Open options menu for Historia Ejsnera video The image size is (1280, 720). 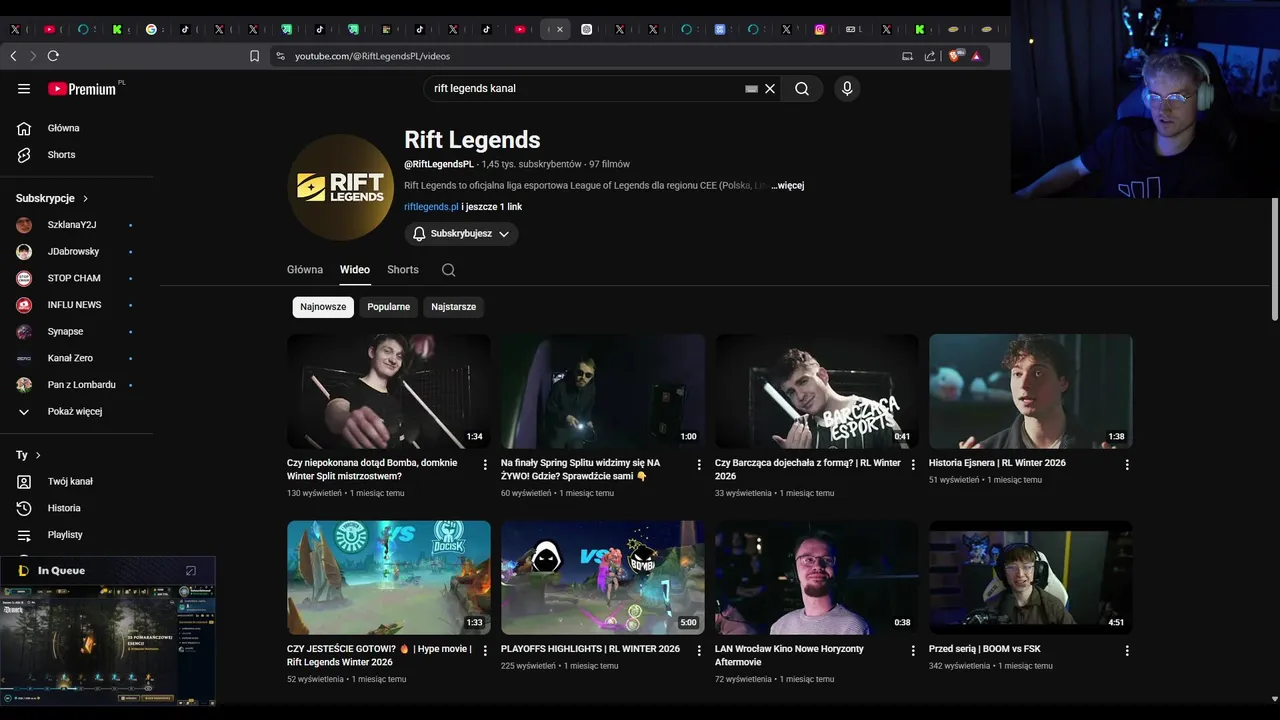[1127, 465]
